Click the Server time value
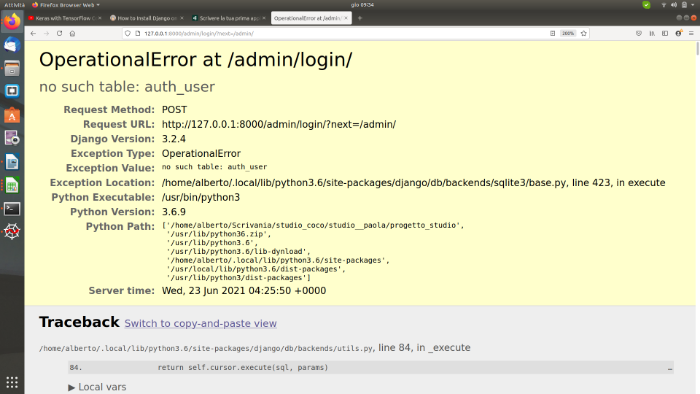 click(244, 290)
